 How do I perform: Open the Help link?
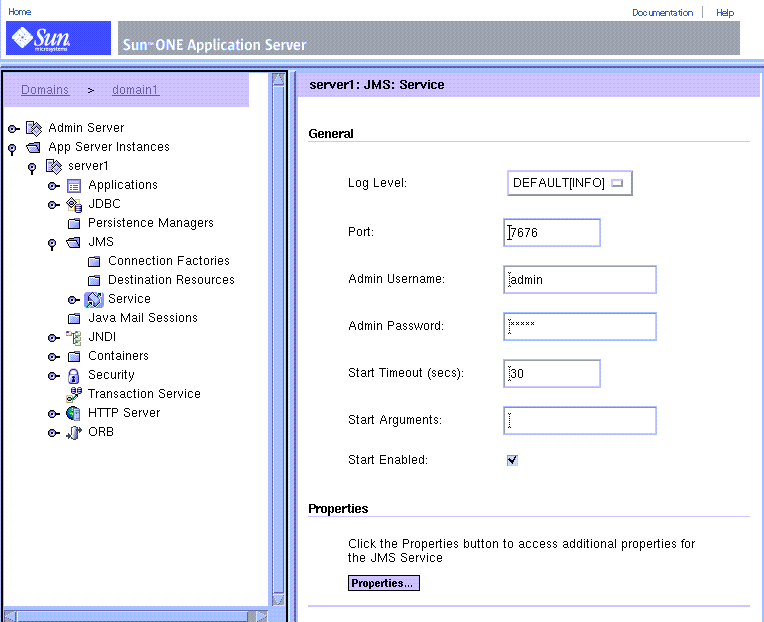(x=725, y=13)
